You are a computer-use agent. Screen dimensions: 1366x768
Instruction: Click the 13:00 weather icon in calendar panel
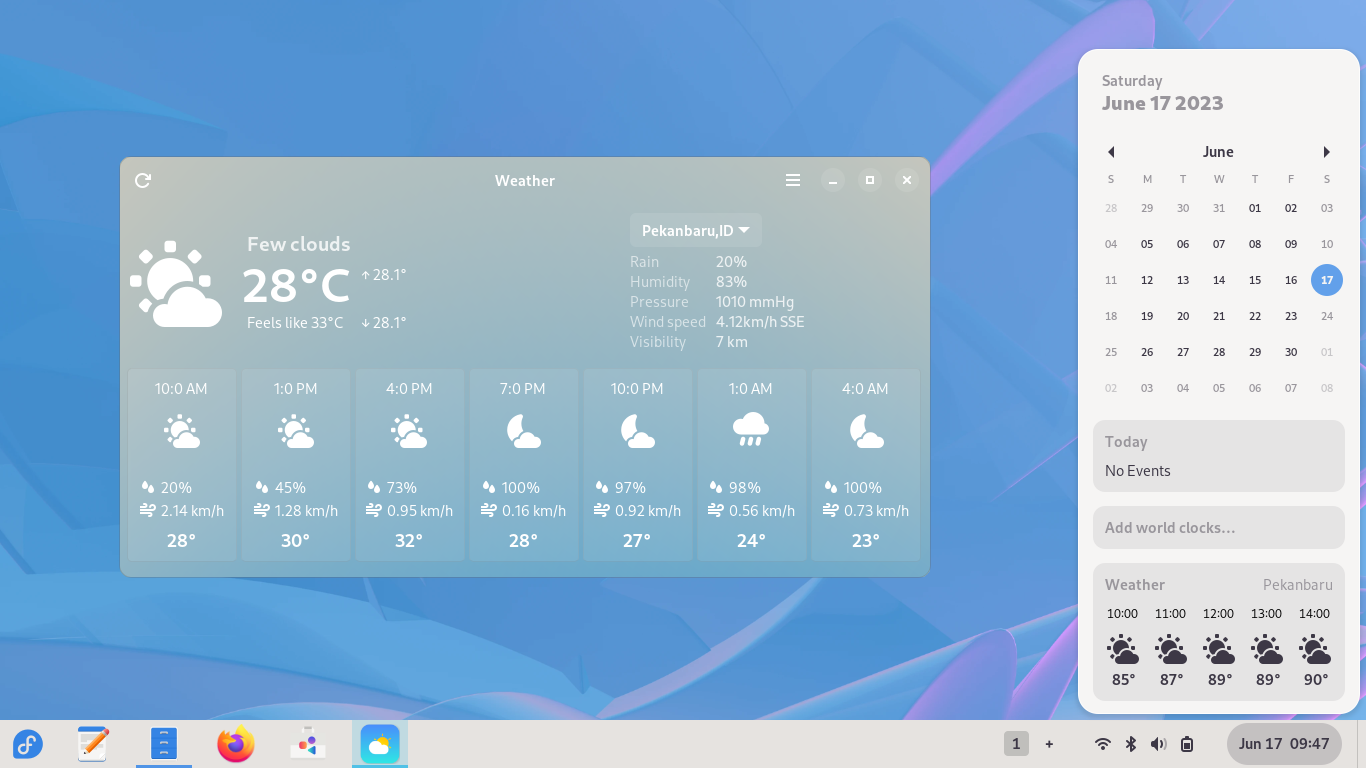(1267, 650)
